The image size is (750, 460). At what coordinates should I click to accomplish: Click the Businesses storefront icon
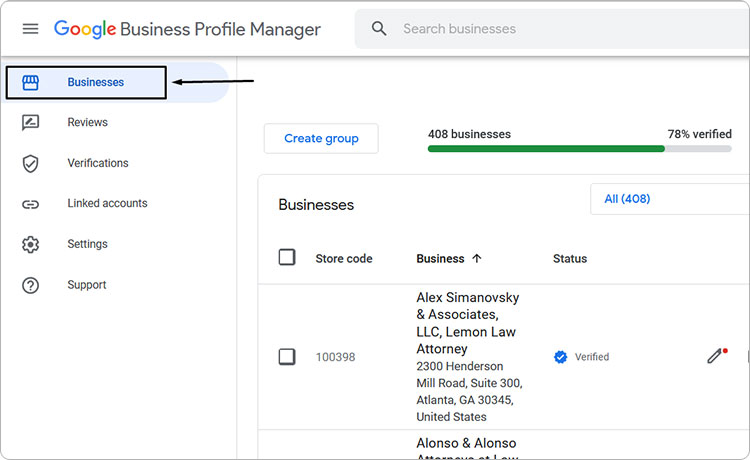(30, 82)
